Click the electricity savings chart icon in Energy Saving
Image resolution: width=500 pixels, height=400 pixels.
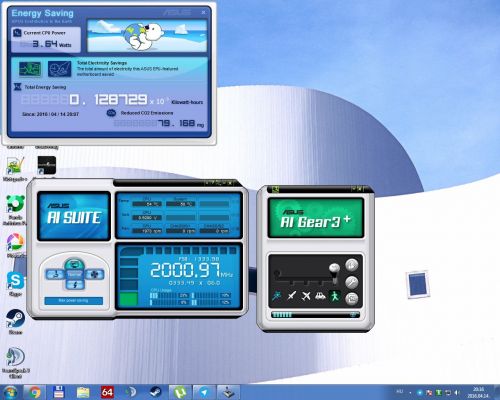pos(59,69)
